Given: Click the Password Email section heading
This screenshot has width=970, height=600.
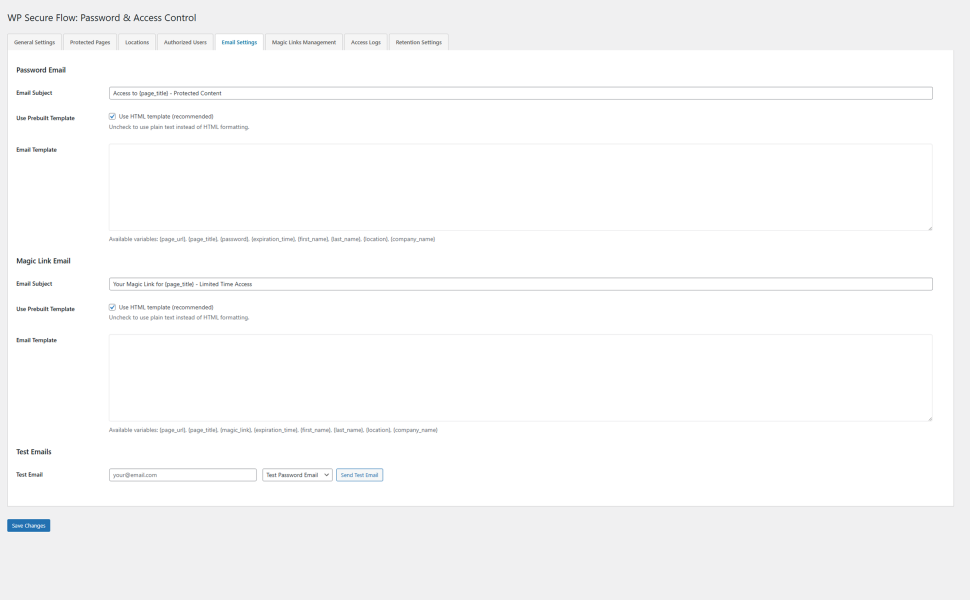Looking at the screenshot, I should 41,70.
